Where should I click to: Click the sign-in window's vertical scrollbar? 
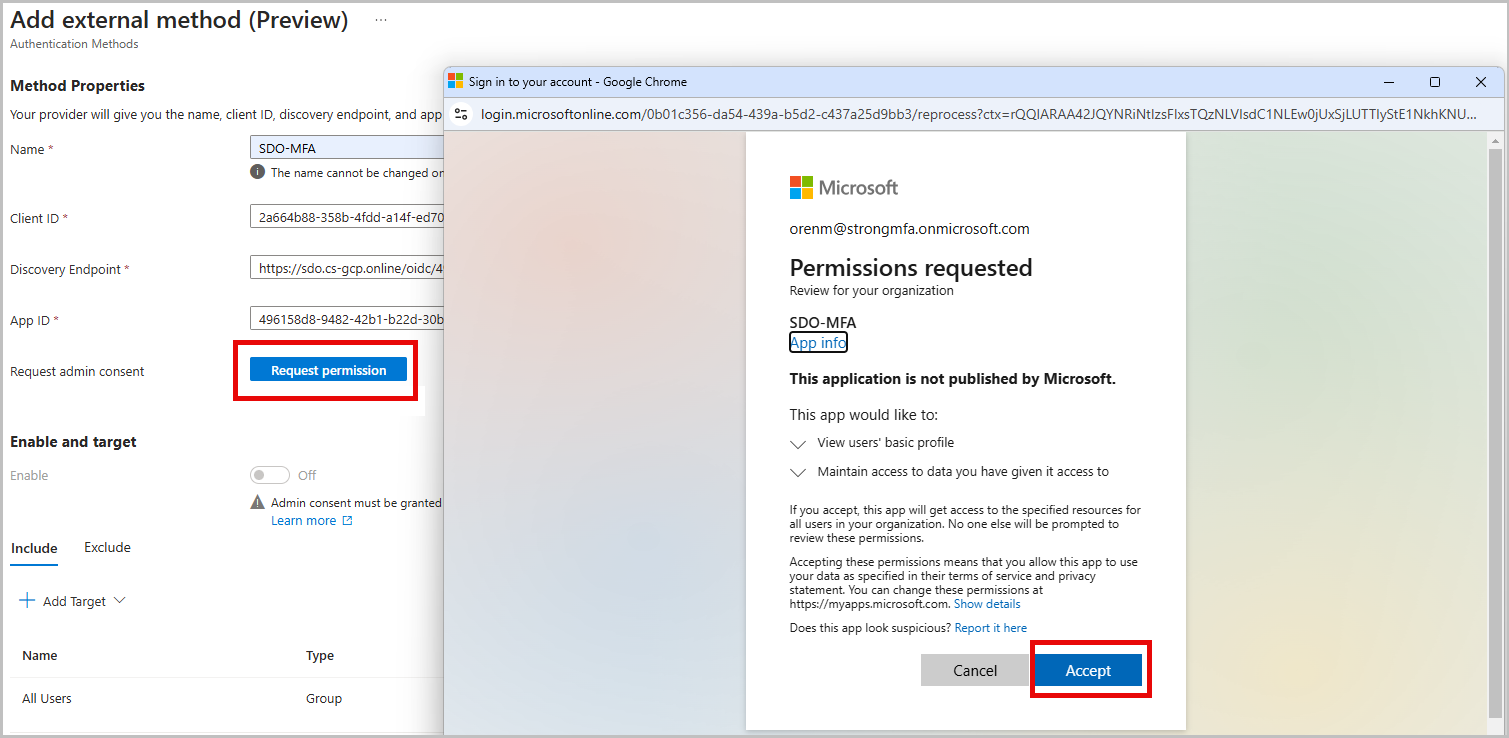(1494, 432)
